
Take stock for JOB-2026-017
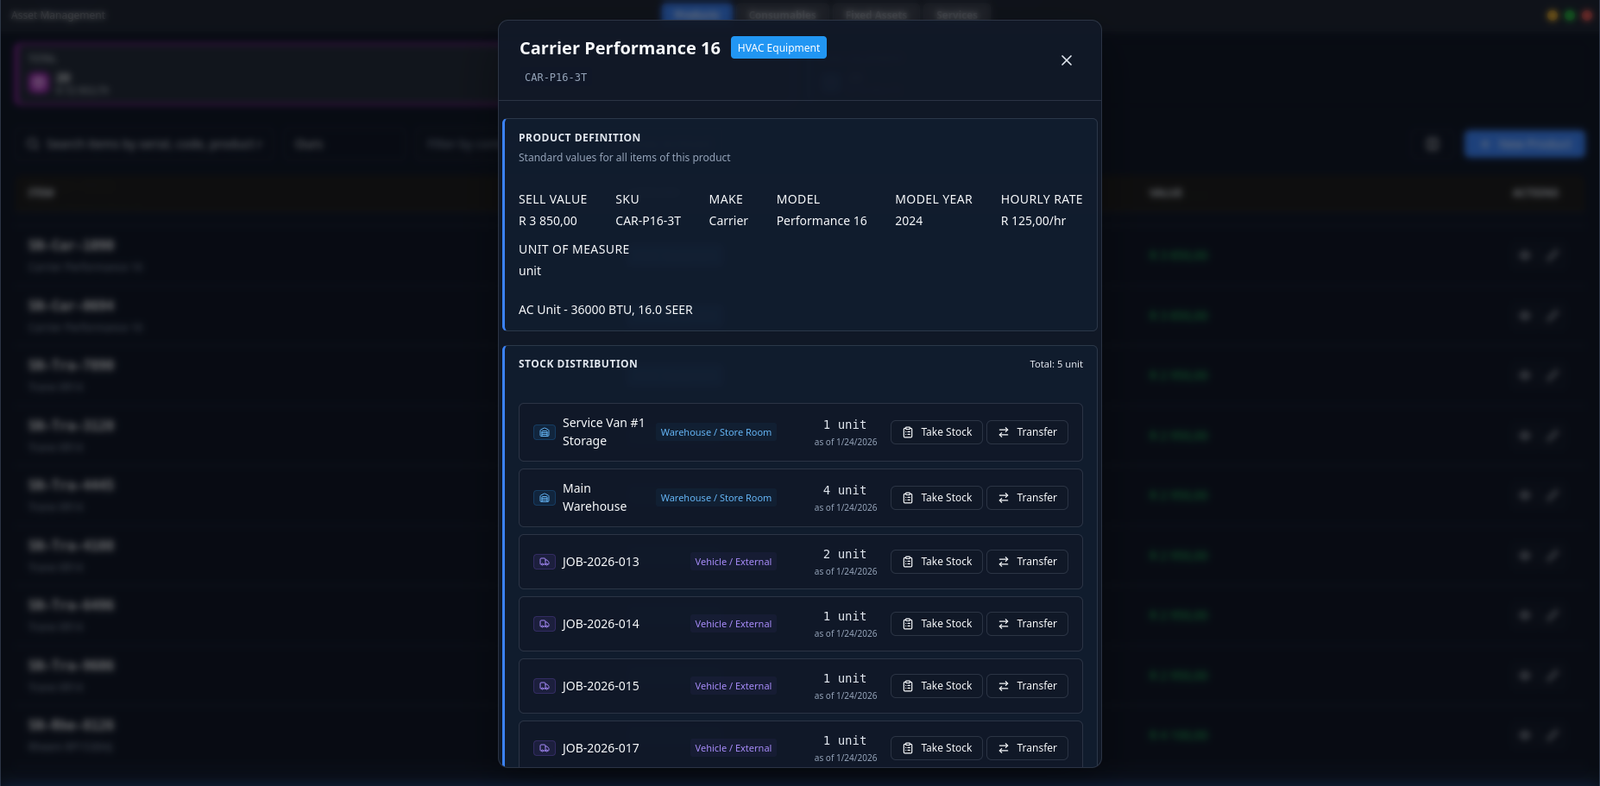[x=936, y=748]
